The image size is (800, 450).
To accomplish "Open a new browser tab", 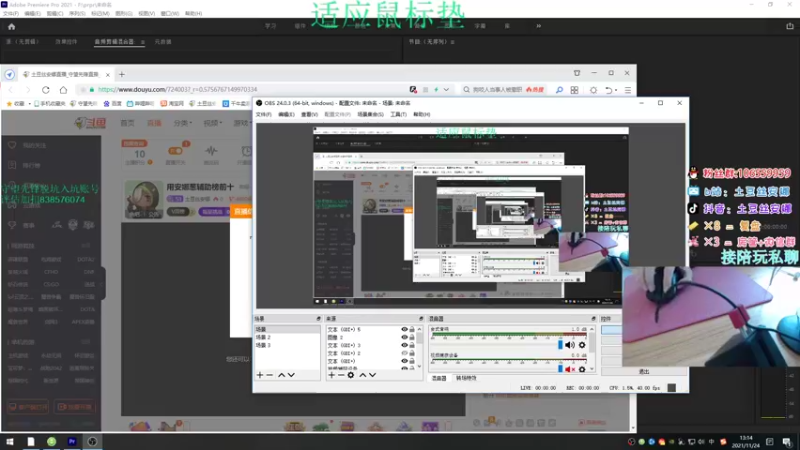I will [121, 74].
